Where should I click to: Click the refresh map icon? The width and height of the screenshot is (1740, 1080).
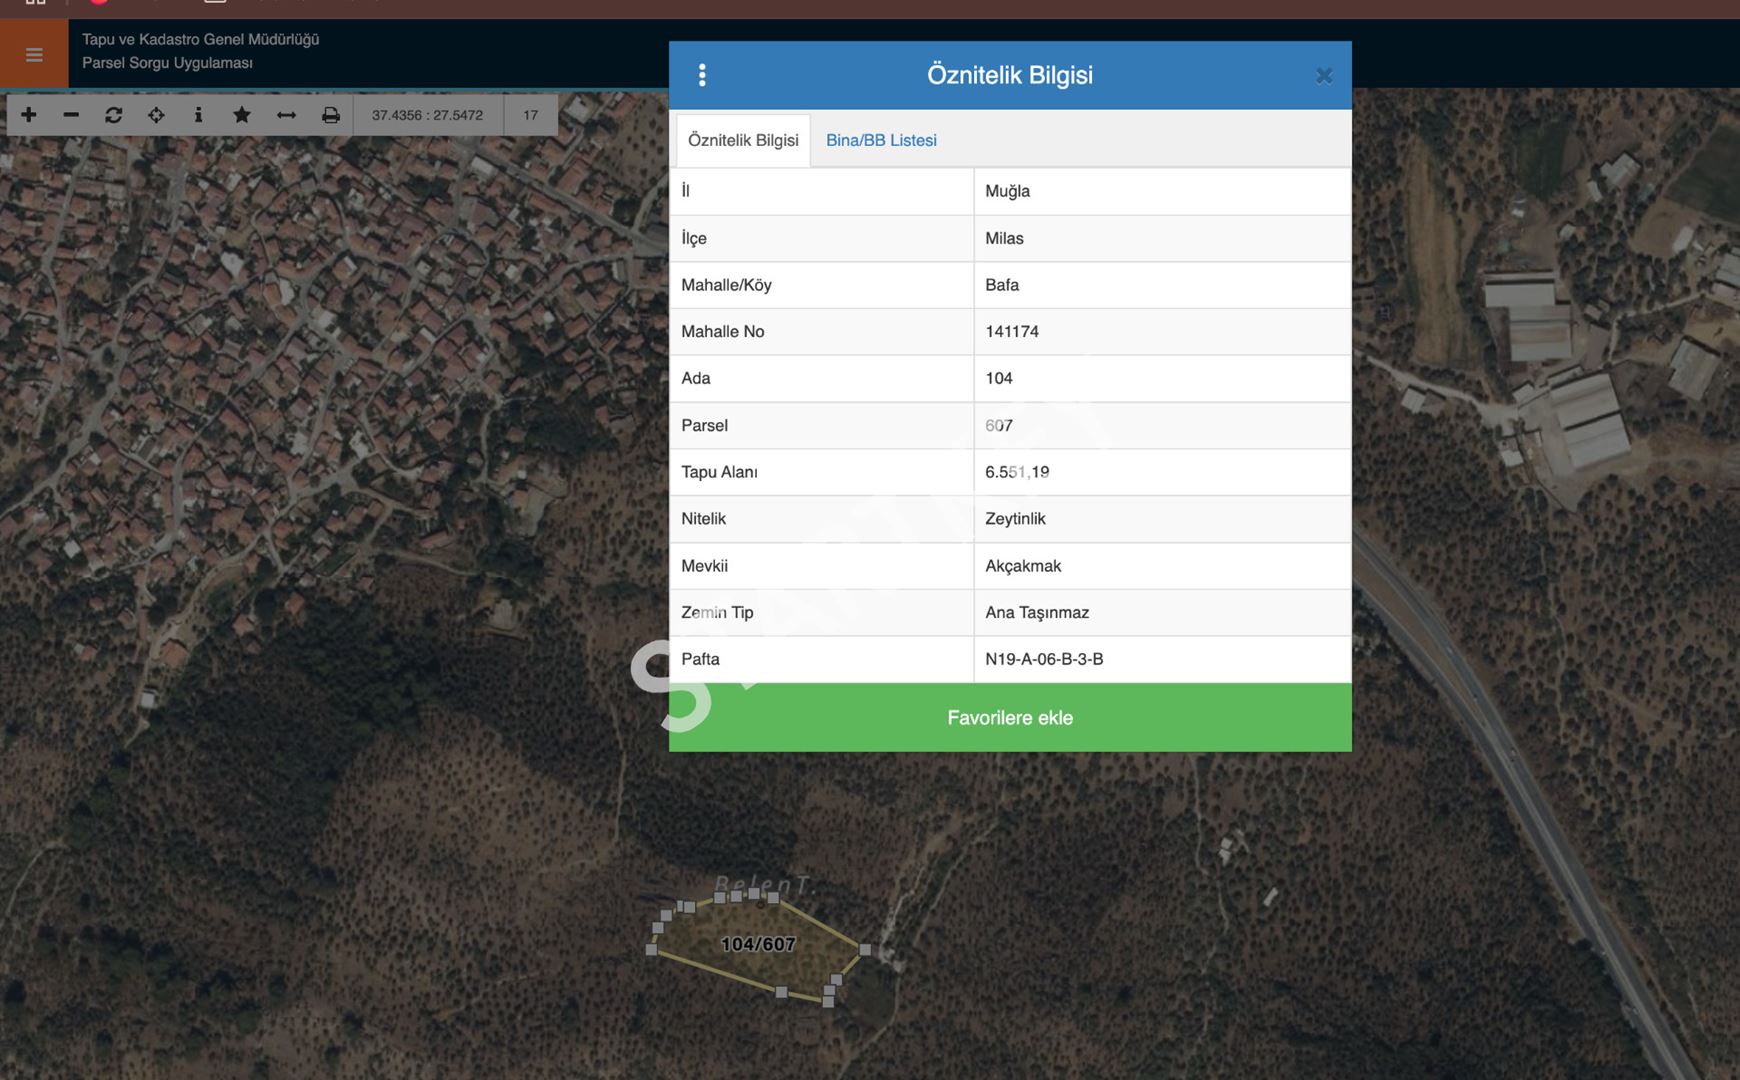(x=114, y=115)
